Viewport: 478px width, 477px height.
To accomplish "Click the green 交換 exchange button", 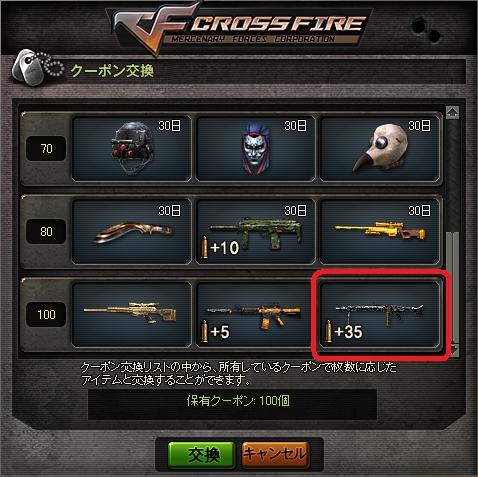I will coord(202,455).
